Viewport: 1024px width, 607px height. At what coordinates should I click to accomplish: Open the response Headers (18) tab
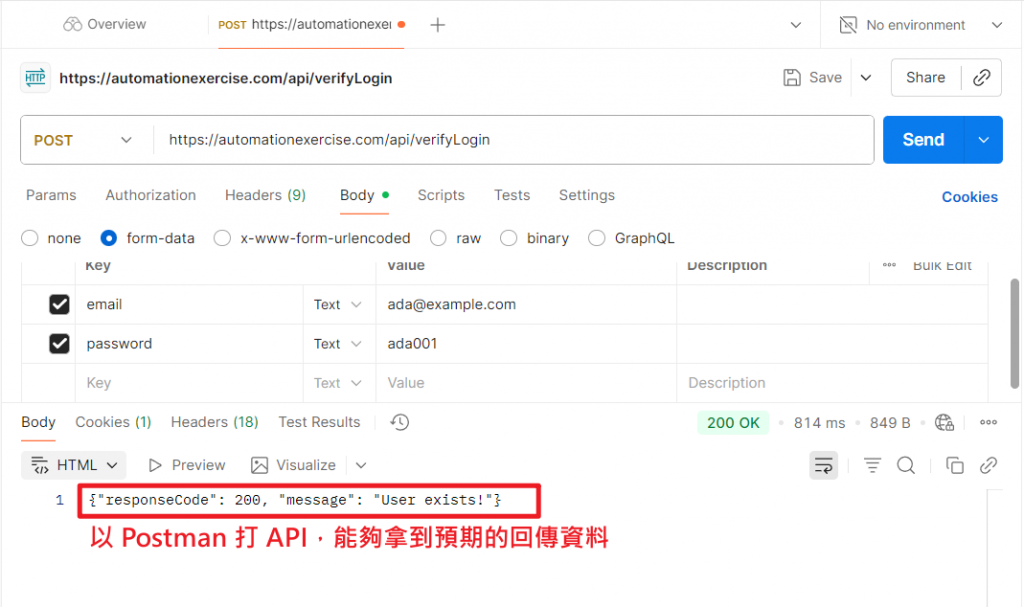(x=214, y=422)
